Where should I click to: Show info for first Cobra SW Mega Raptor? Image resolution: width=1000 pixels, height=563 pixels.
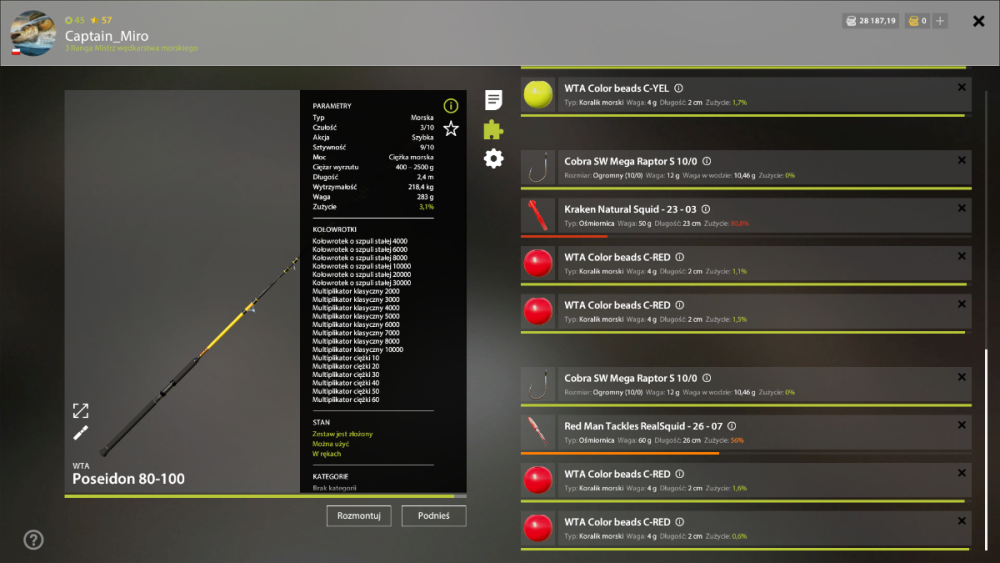(707, 162)
